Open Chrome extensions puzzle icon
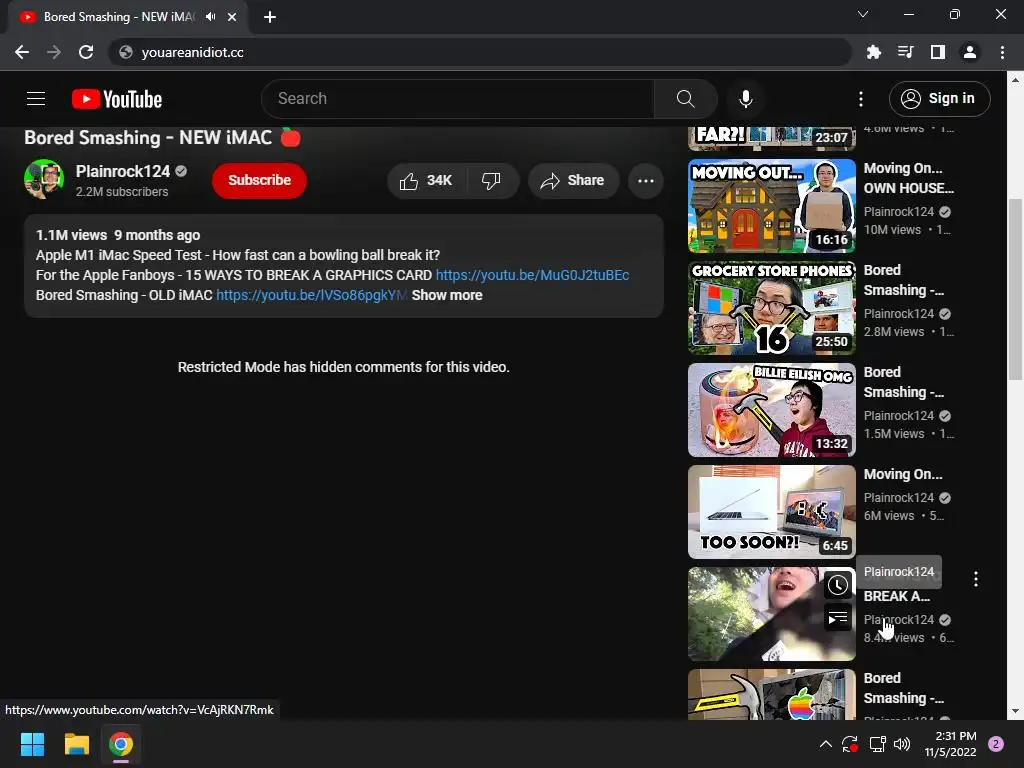Screen dimensions: 1024x768 click(874, 52)
